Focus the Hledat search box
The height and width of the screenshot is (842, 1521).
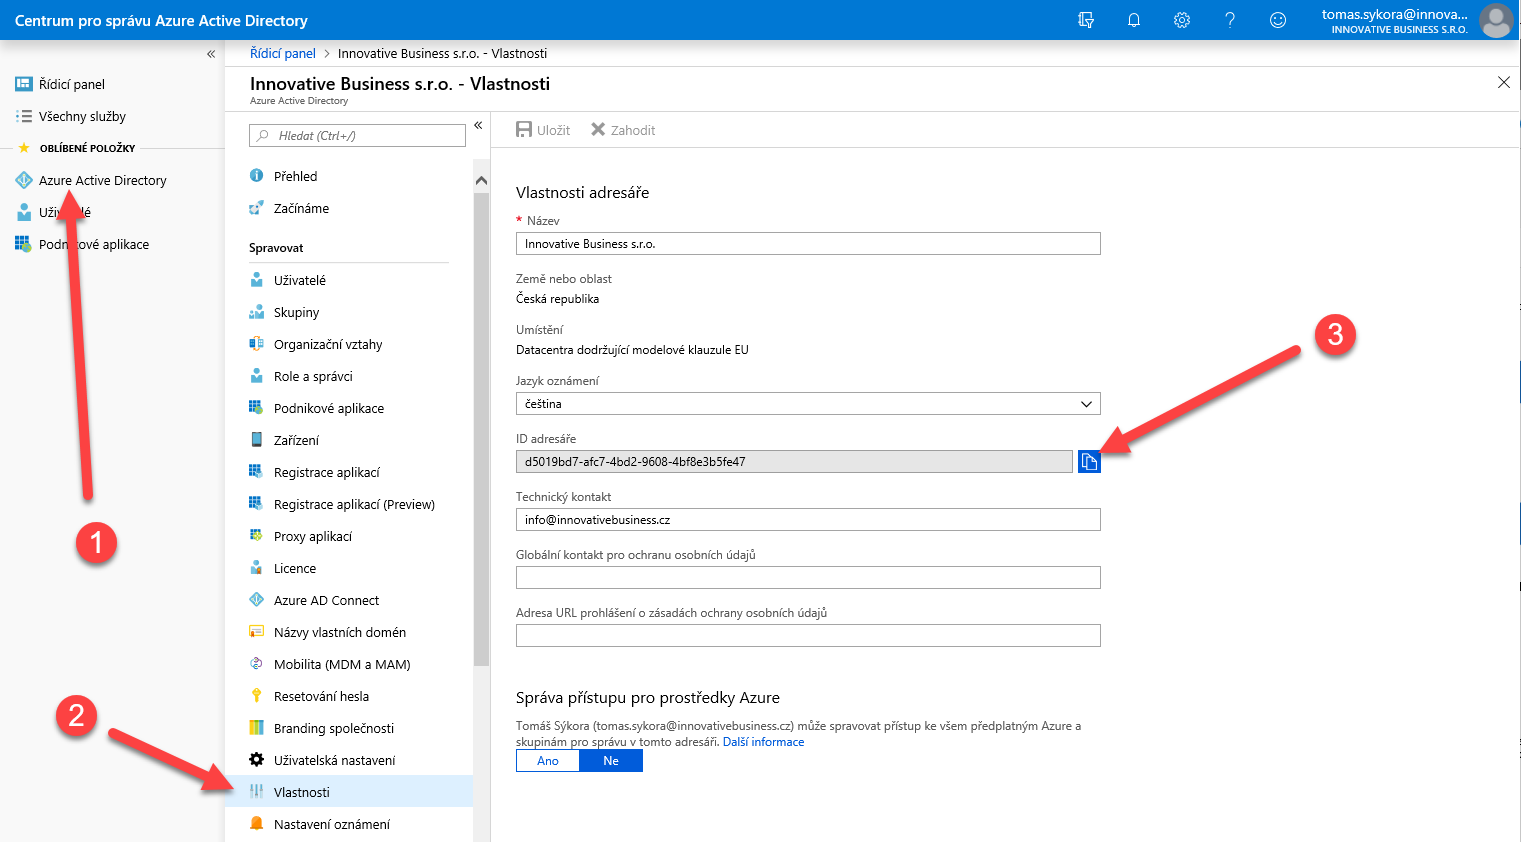point(357,135)
